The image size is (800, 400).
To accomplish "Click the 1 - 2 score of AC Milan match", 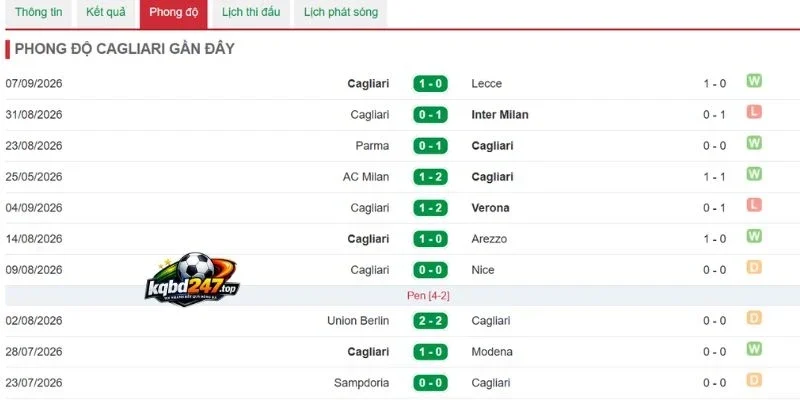I will point(430,177).
